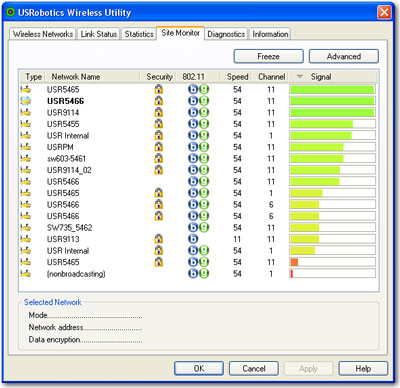Select the USRPM network name
Screen dimensions: 400x388
tap(60, 147)
